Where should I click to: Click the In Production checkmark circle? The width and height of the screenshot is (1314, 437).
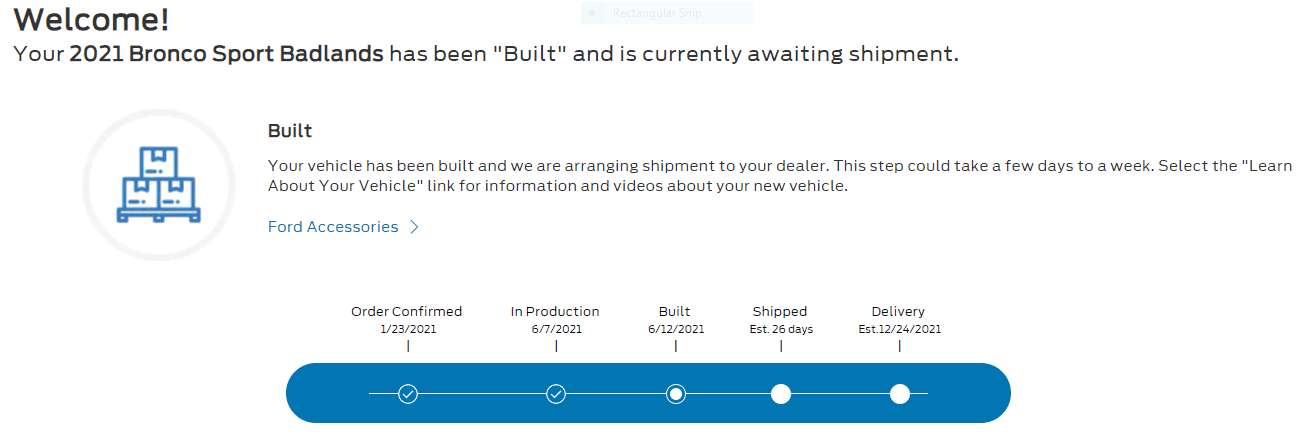coord(556,394)
